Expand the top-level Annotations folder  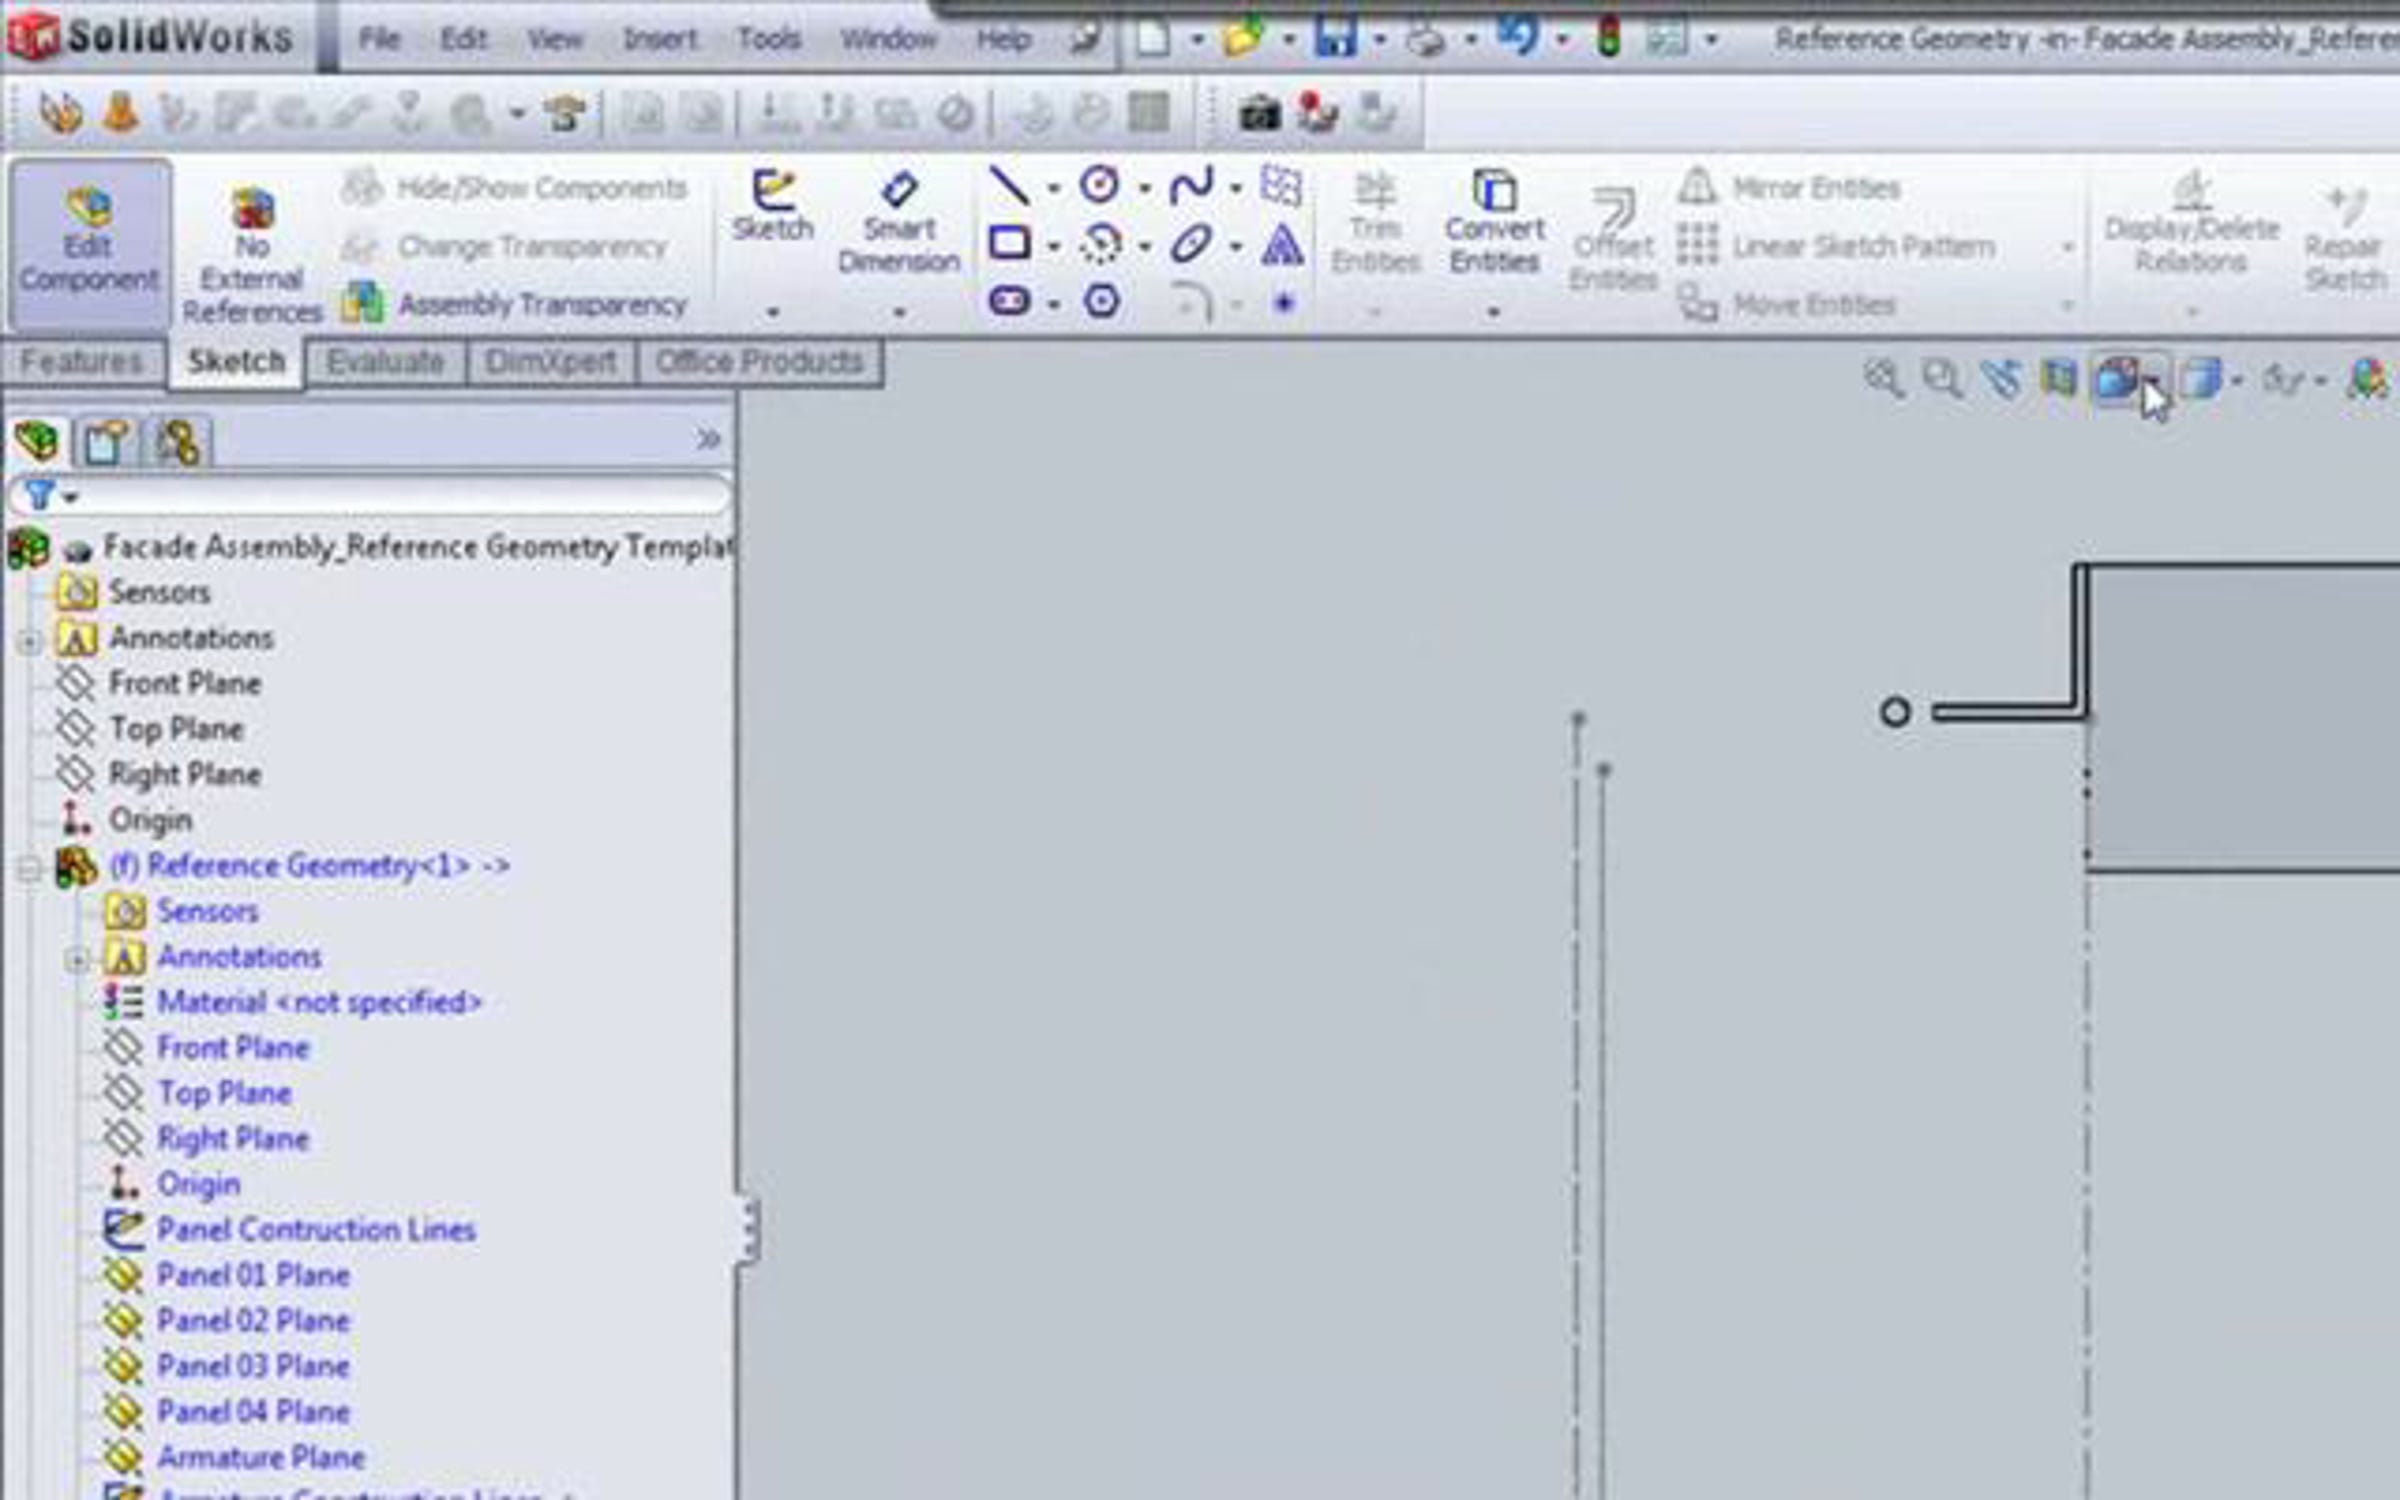(29, 640)
